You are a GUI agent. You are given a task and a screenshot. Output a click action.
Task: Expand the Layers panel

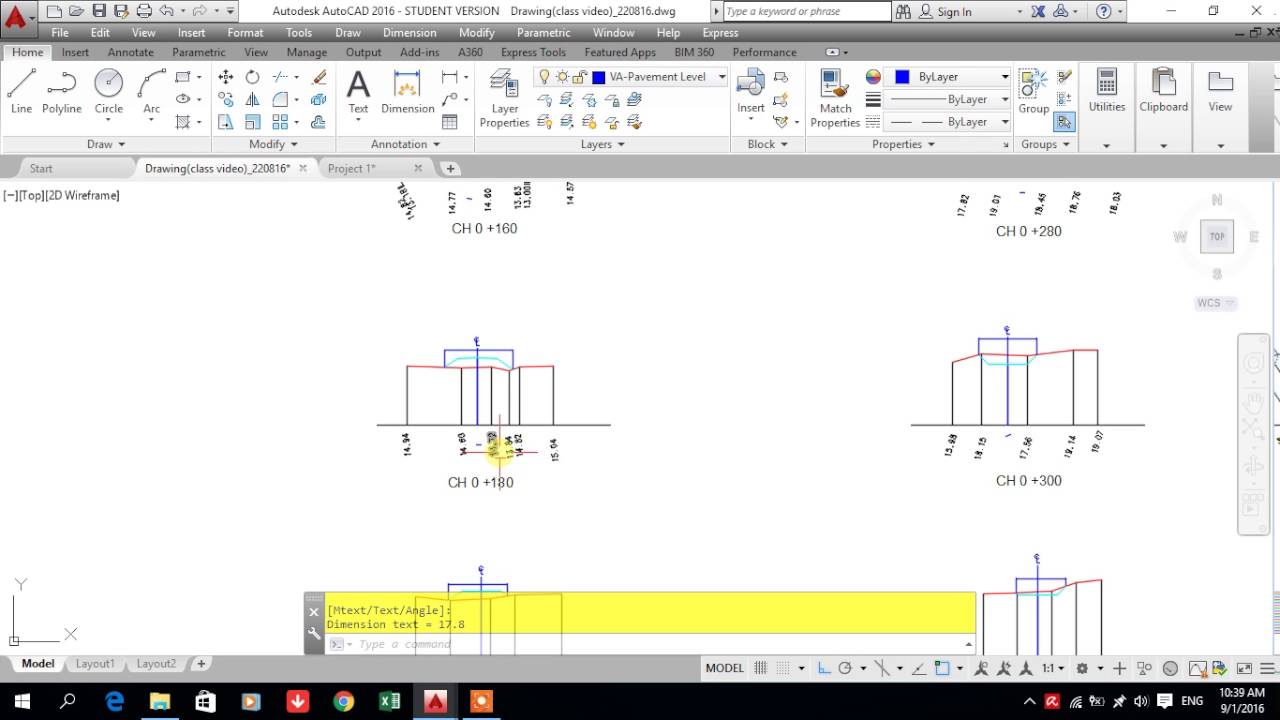(603, 144)
